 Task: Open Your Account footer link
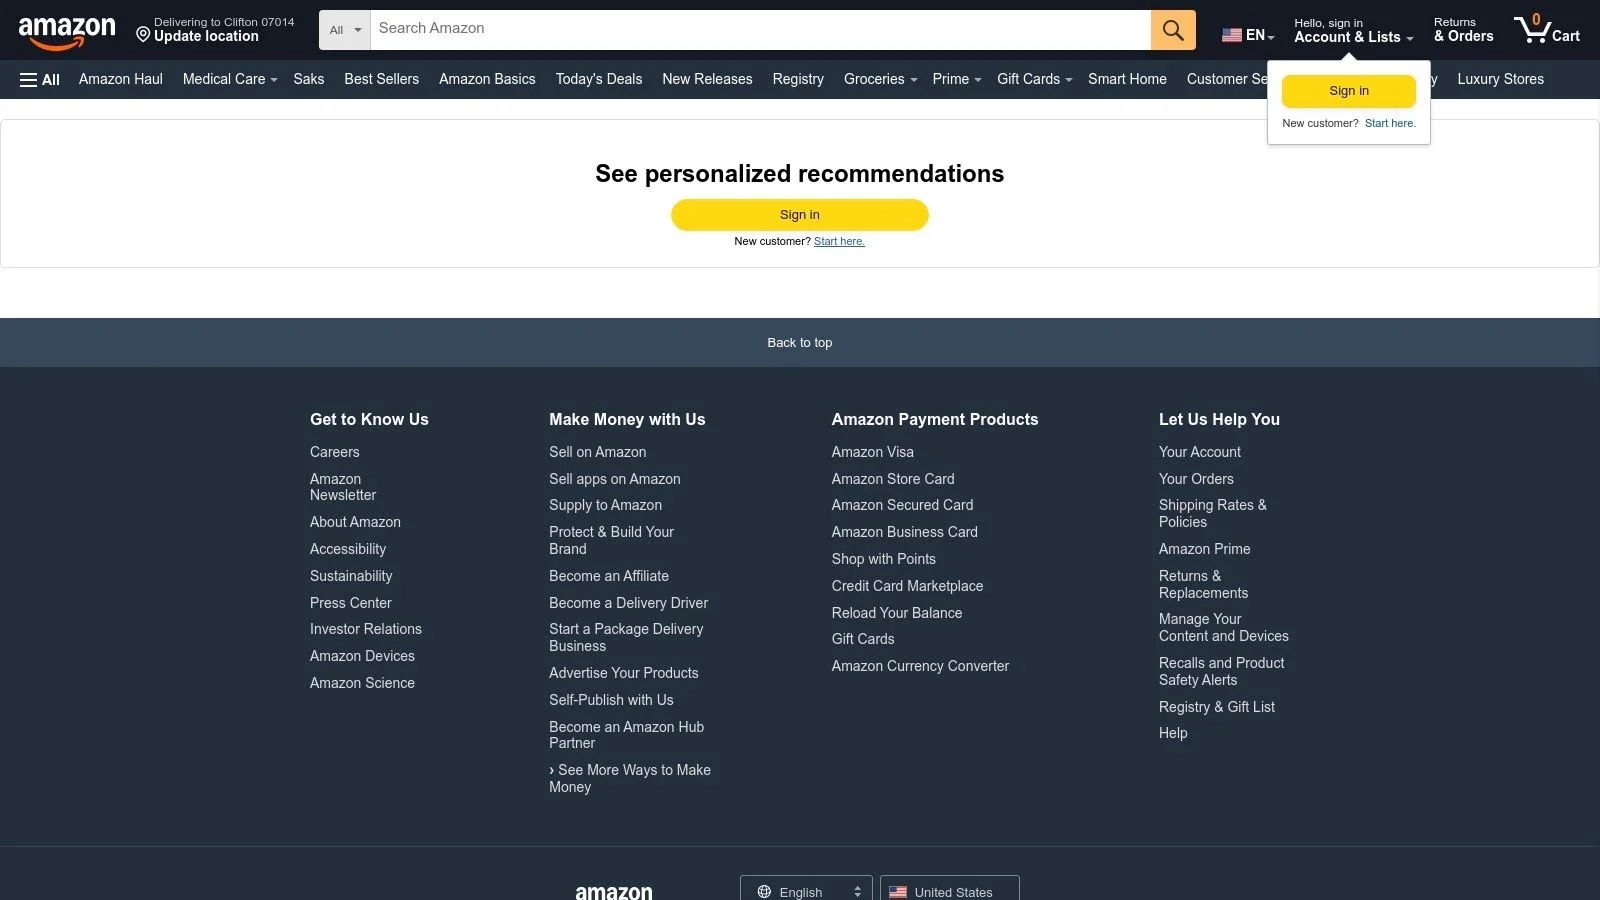[x=1200, y=452]
